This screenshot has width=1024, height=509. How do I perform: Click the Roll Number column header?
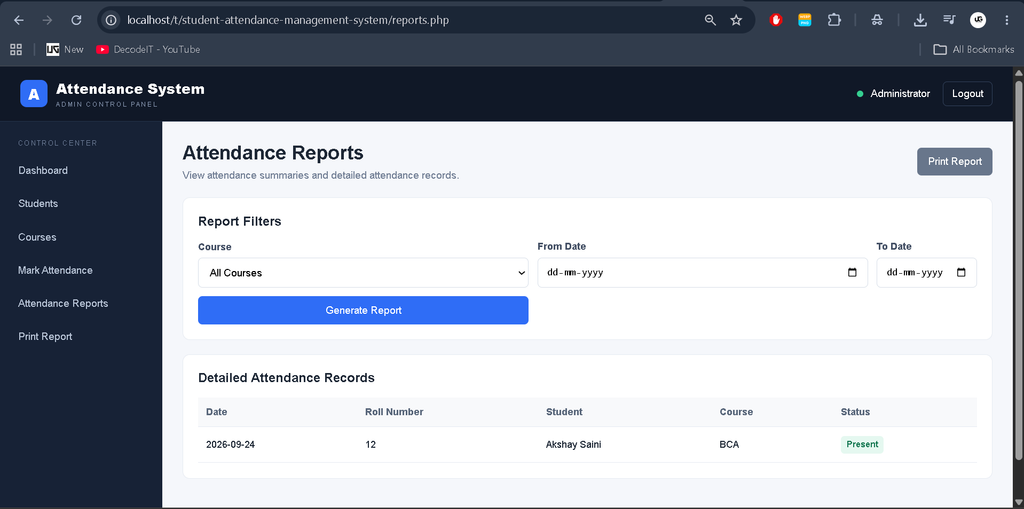(394, 412)
